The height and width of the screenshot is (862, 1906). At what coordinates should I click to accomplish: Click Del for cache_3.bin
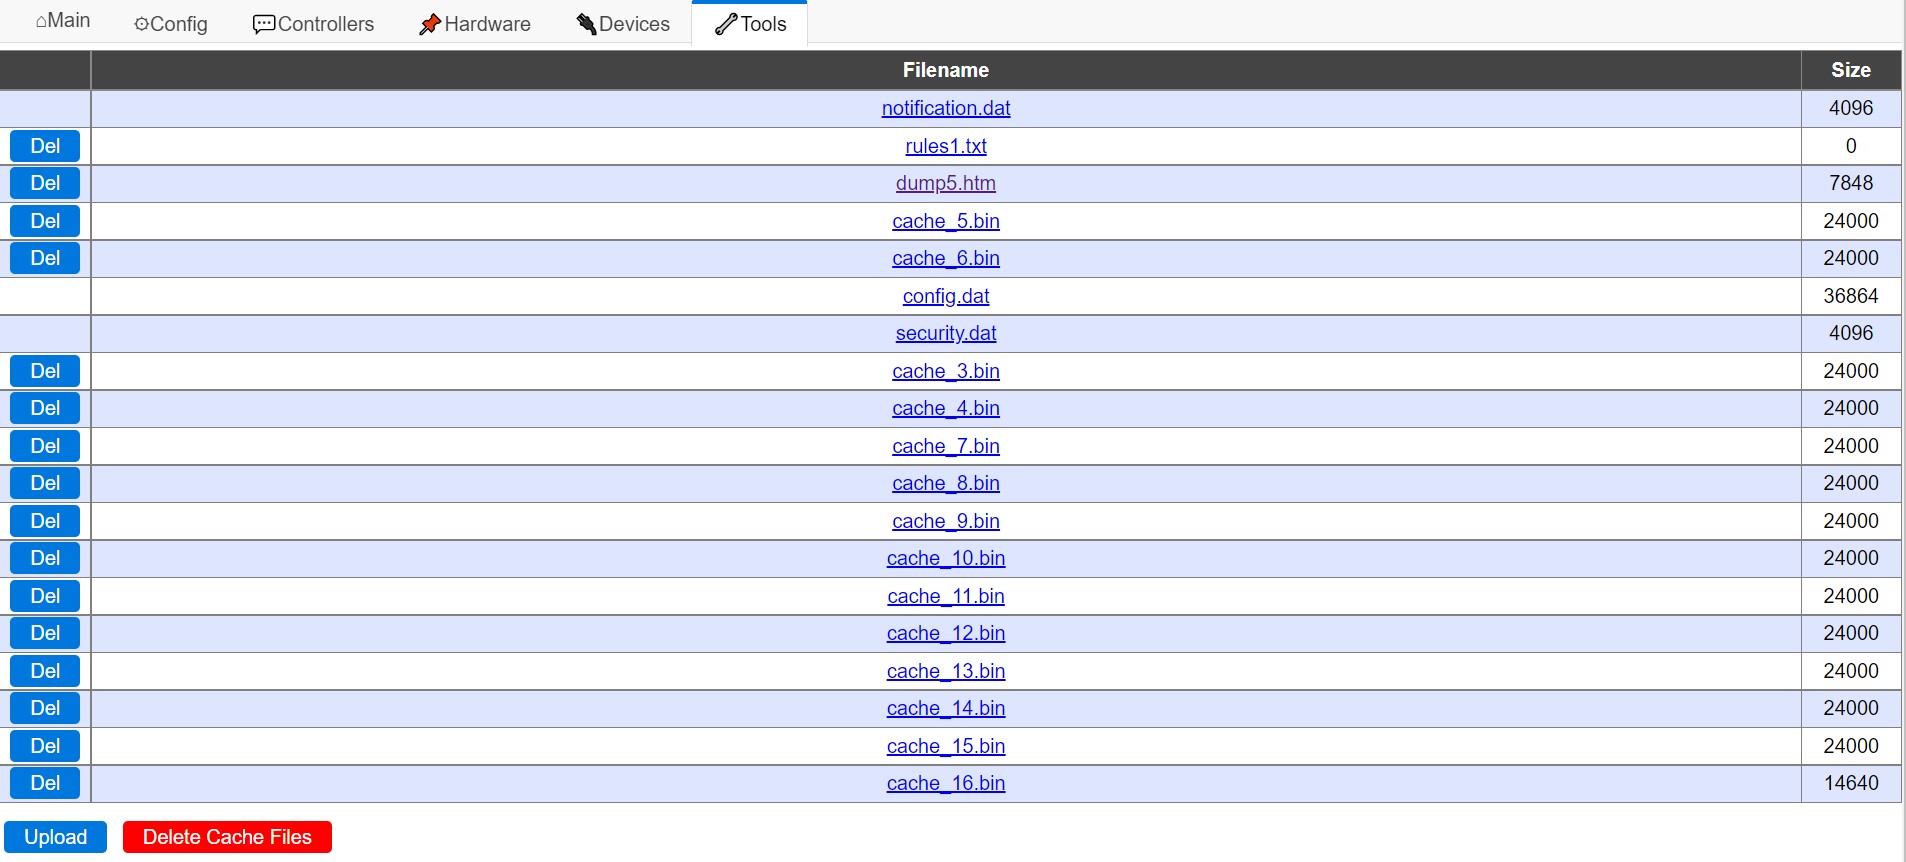coord(45,371)
